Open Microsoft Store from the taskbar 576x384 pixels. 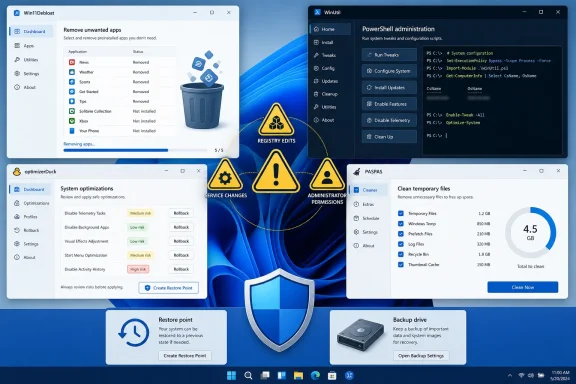pyautogui.click(x=332, y=376)
